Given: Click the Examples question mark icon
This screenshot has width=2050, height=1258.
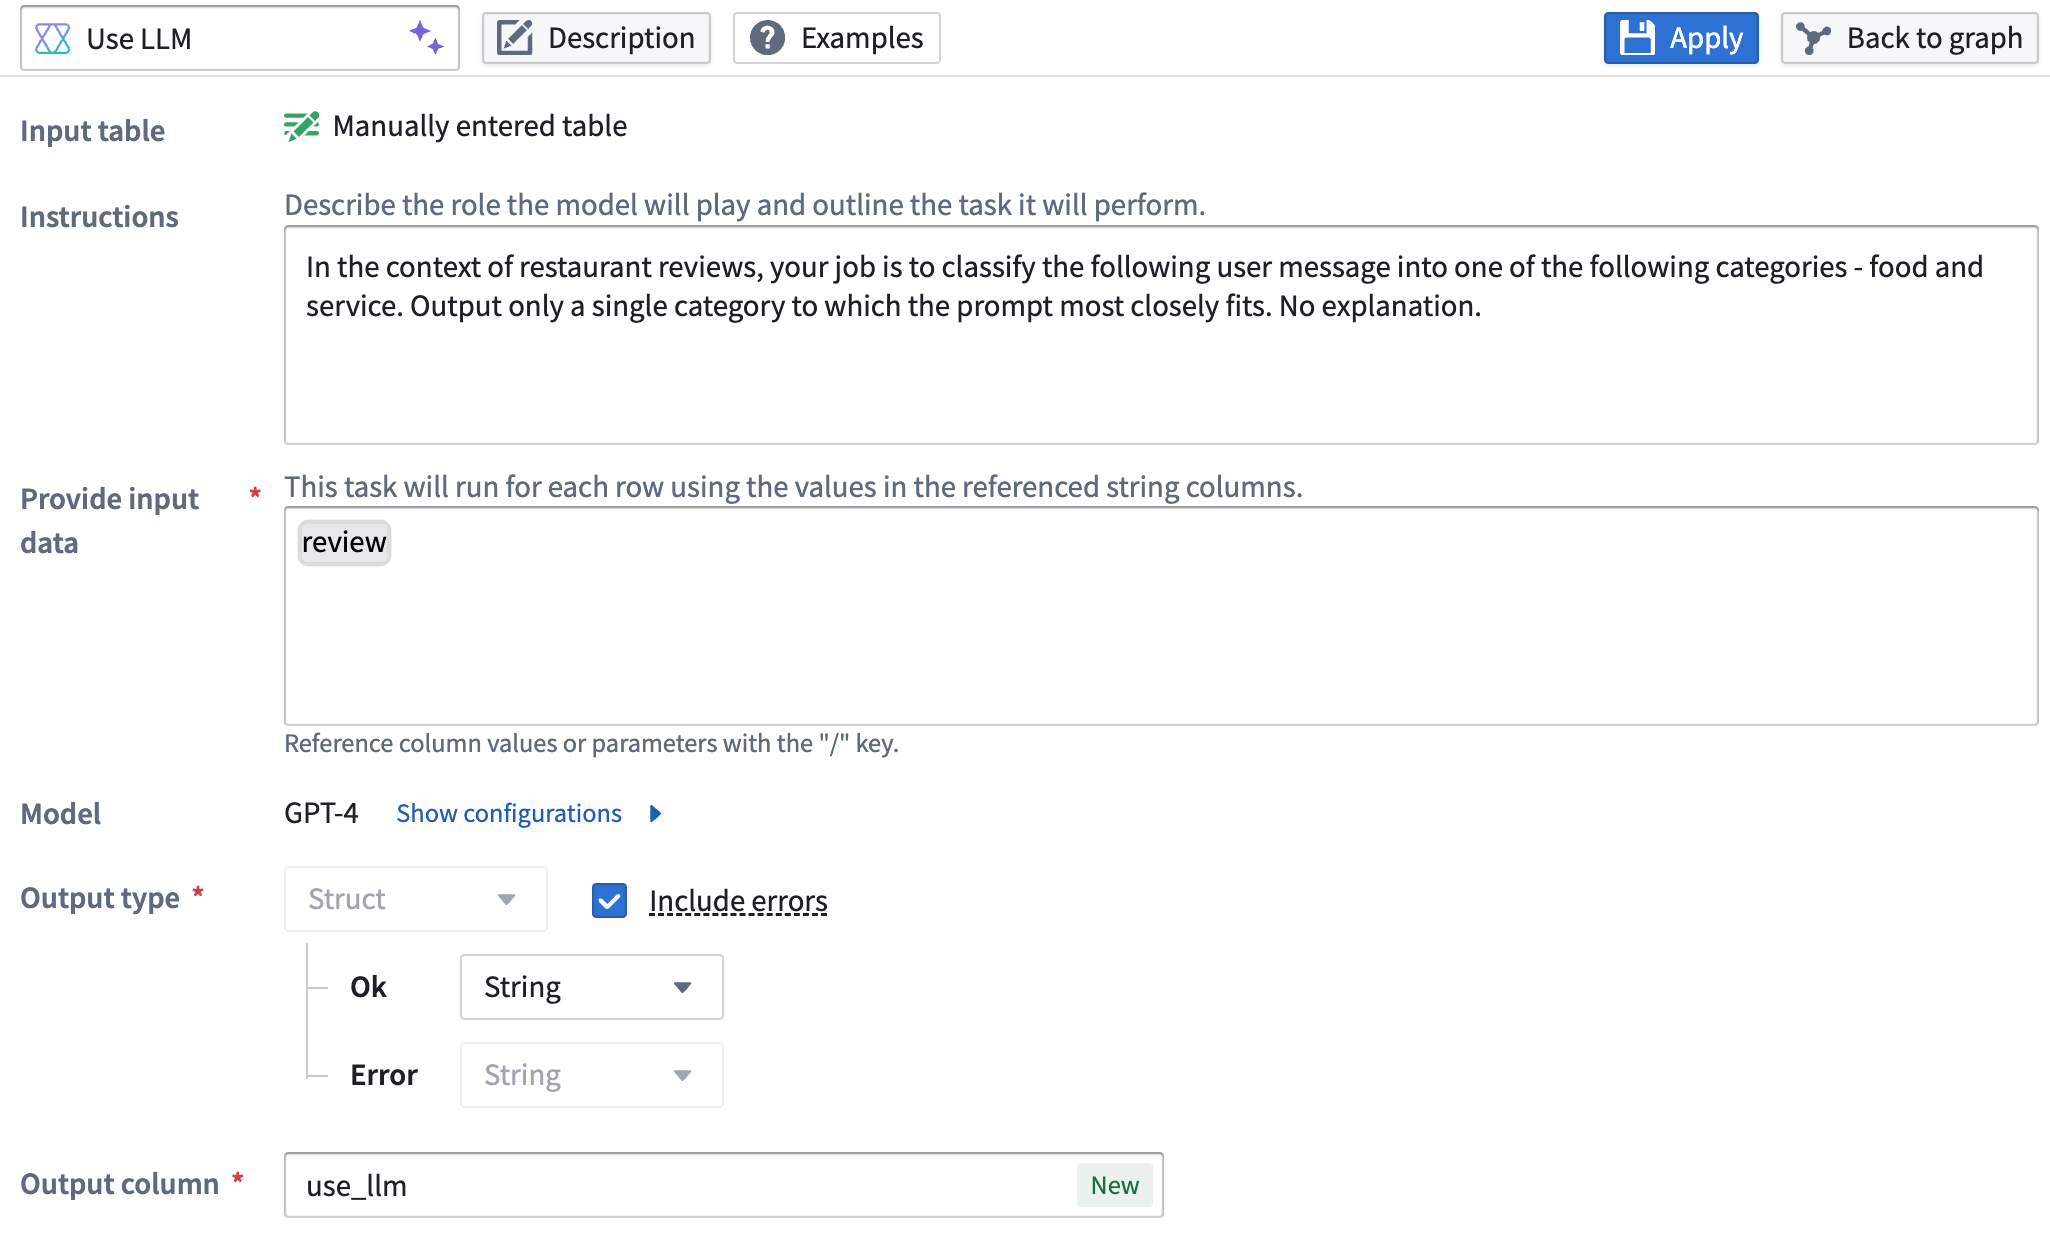Looking at the screenshot, I should point(767,38).
